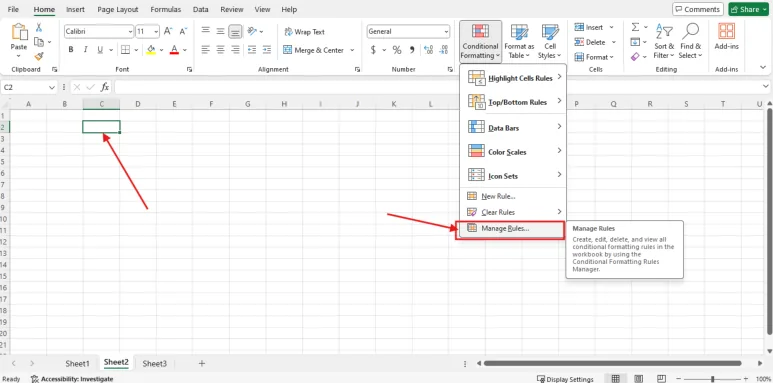Switch to the Formulas ribbon tab
773x383 pixels.
pyautogui.click(x=166, y=9)
